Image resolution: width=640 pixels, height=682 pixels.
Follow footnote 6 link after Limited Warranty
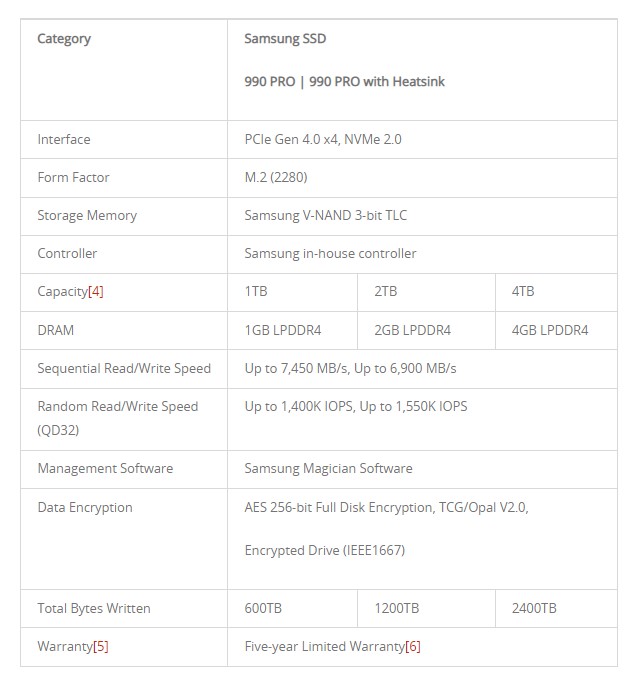coord(413,646)
